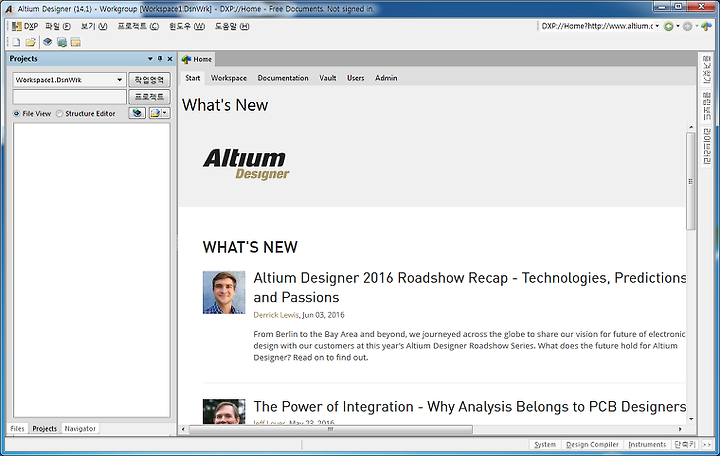Click the panel settings note icon
This screenshot has height=456, width=720.
[155, 113]
